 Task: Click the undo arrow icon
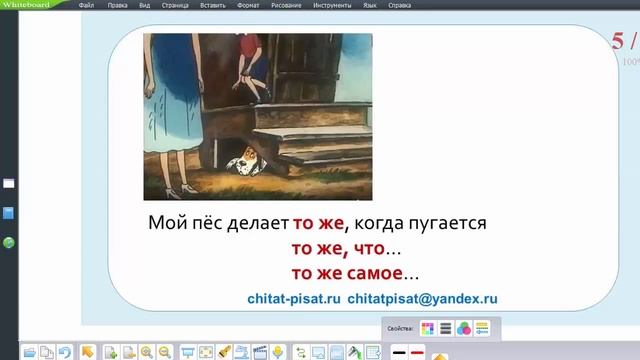pos(64,352)
